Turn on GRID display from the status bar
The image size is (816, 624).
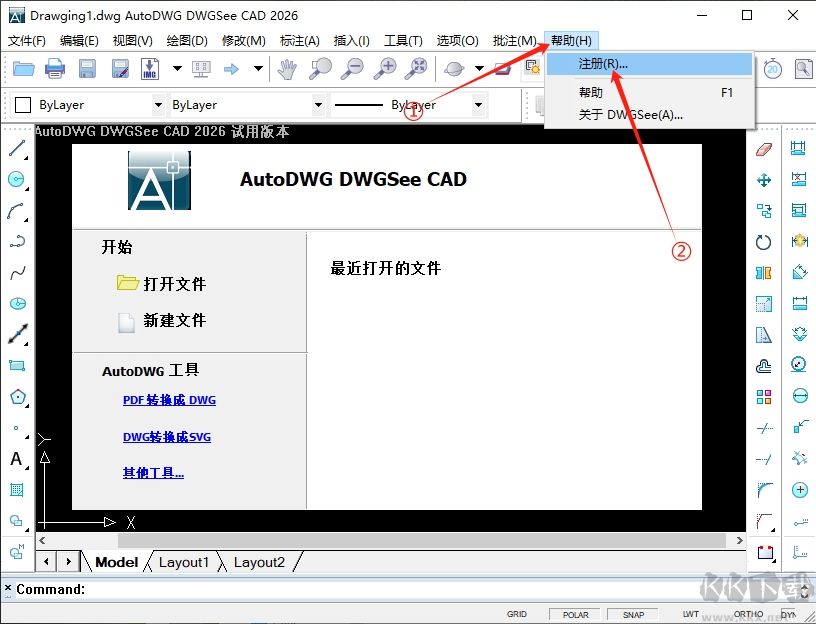(x=517, y=614)
